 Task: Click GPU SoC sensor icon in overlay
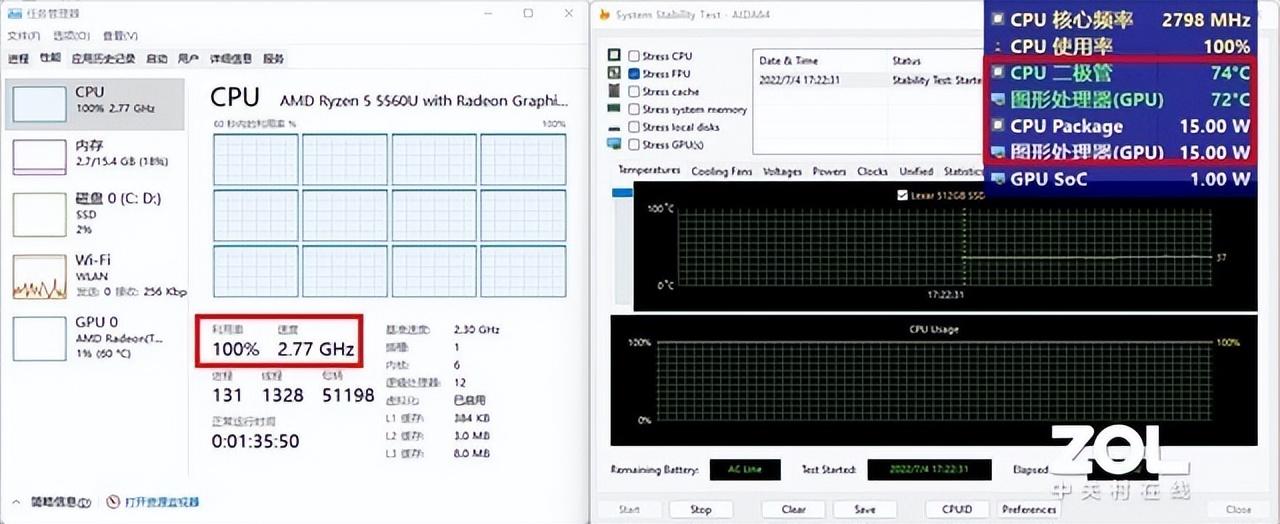coord(996,179)
